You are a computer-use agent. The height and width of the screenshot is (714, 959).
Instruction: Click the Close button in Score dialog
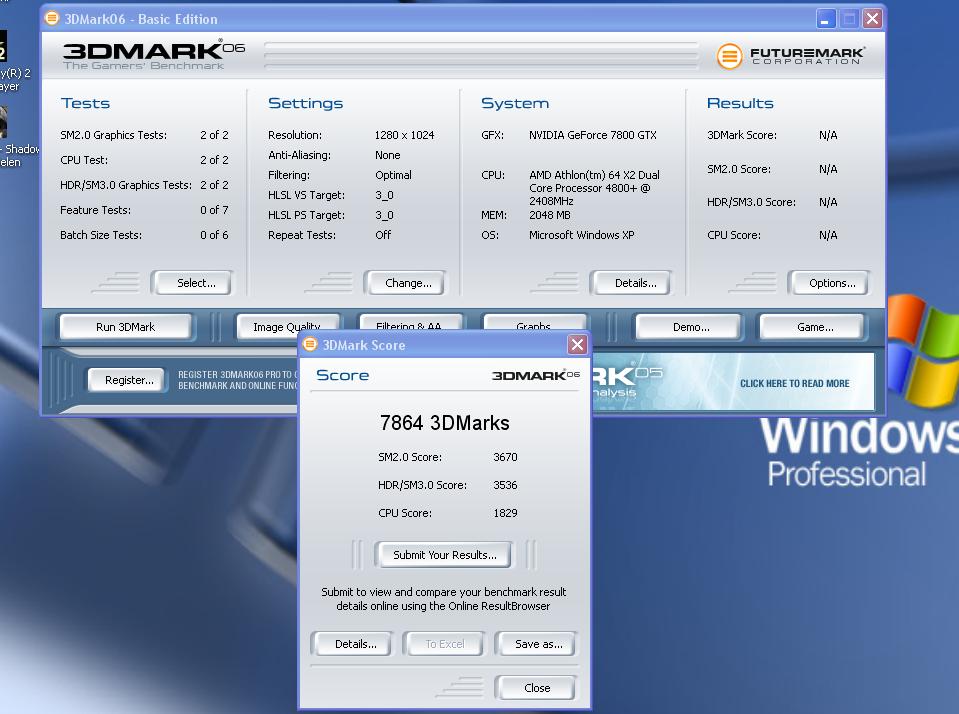coord(536,688)
